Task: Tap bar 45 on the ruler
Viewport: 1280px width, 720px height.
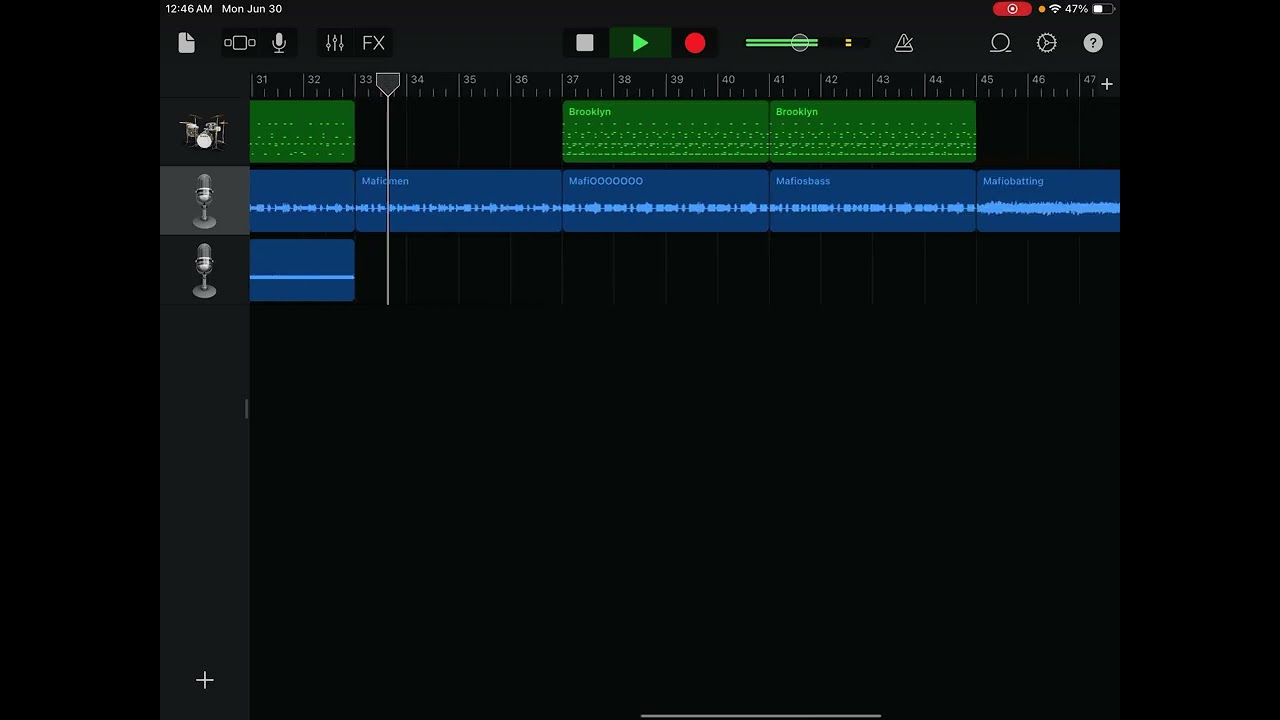Action: pos(987,80)
